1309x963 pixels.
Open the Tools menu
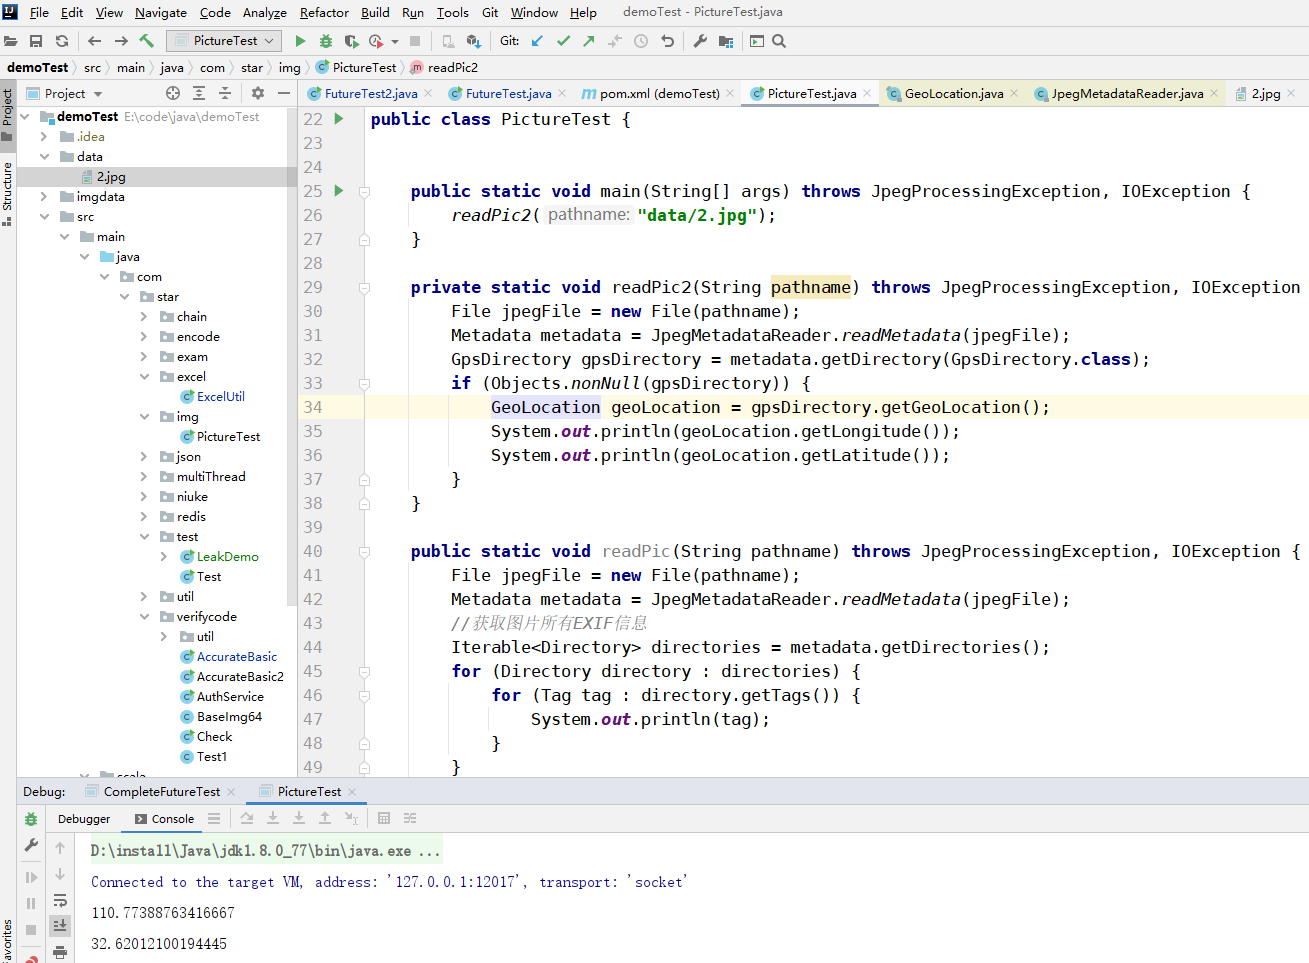click(452, 12)
